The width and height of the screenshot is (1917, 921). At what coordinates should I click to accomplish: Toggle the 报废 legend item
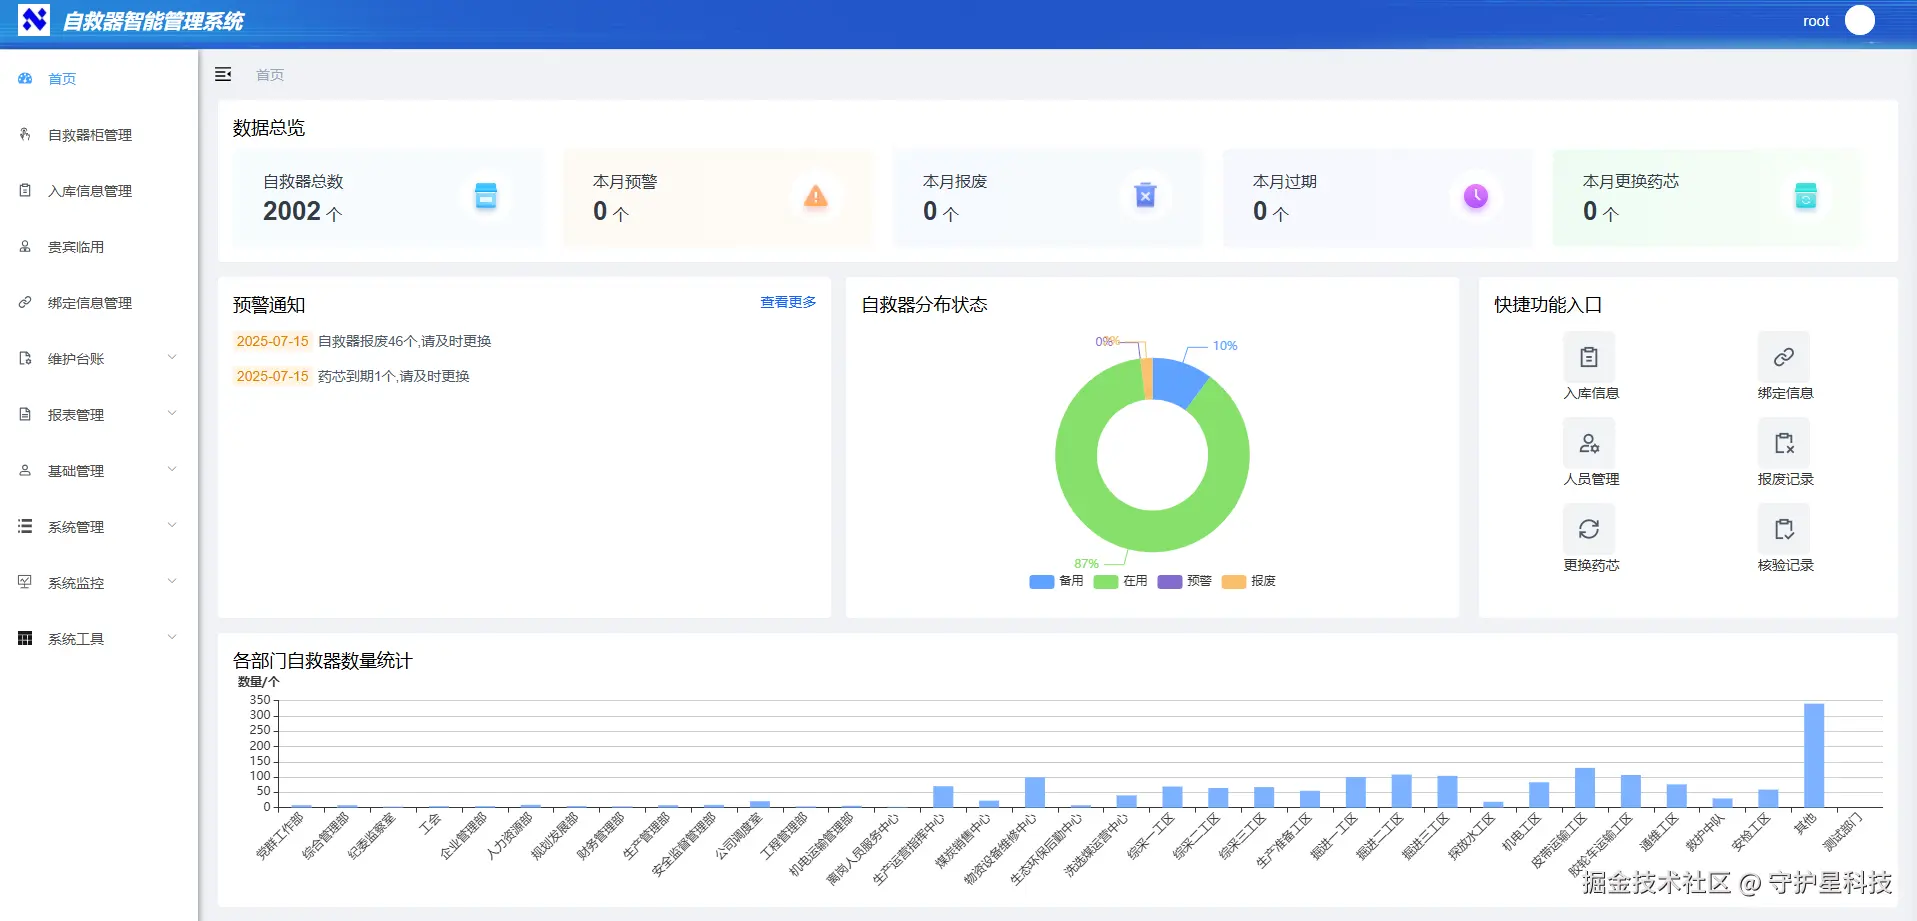click(1248, 581)
